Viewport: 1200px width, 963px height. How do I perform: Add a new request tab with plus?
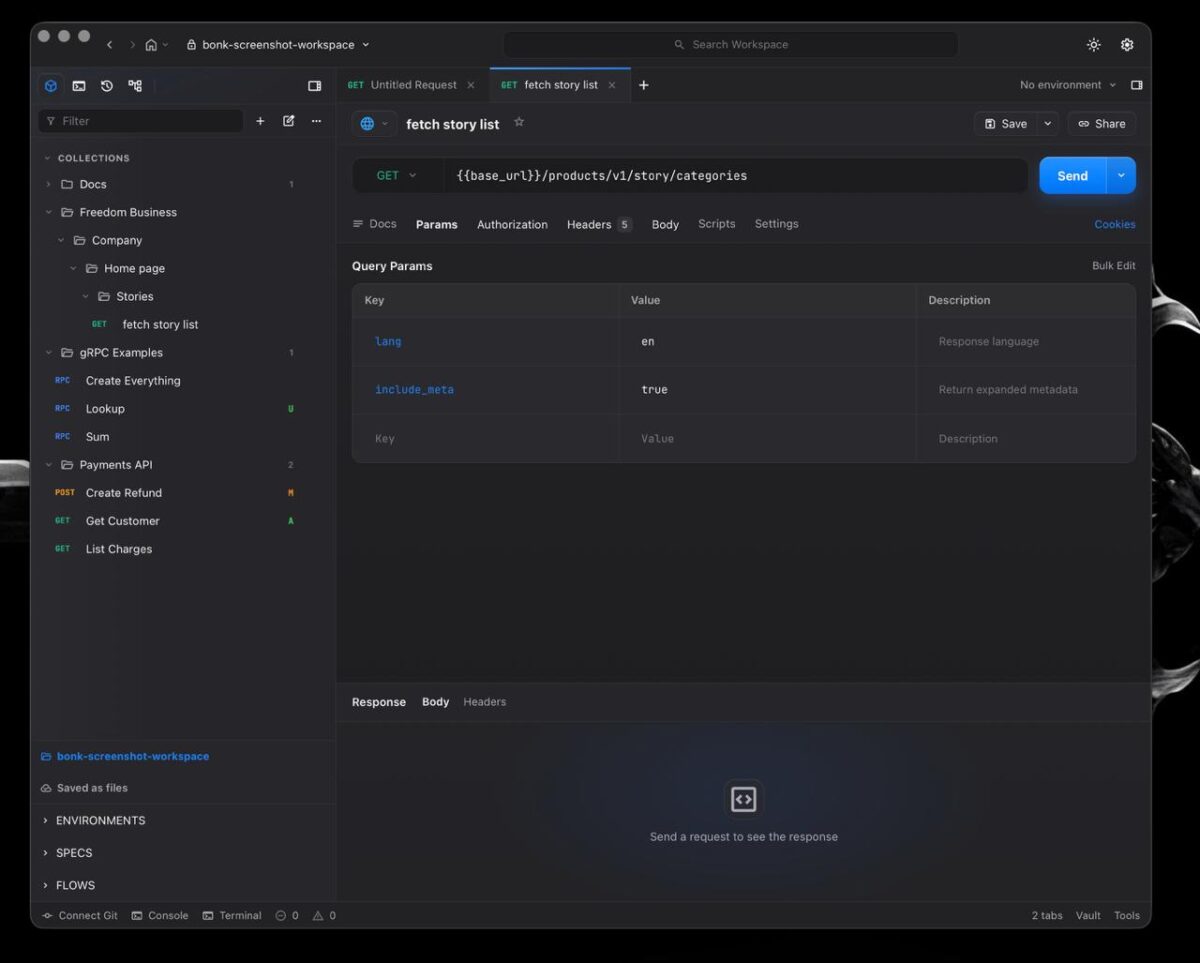pyautogui.click(x=643, y=85)
